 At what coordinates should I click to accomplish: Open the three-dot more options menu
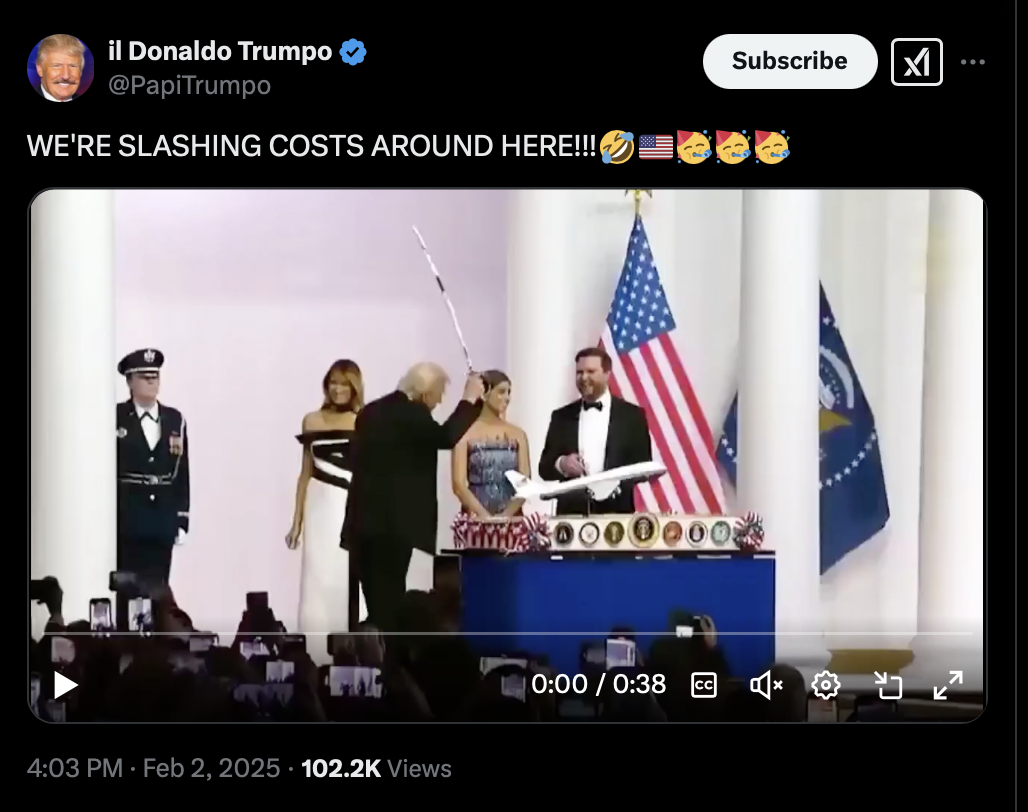coord(973,62)
